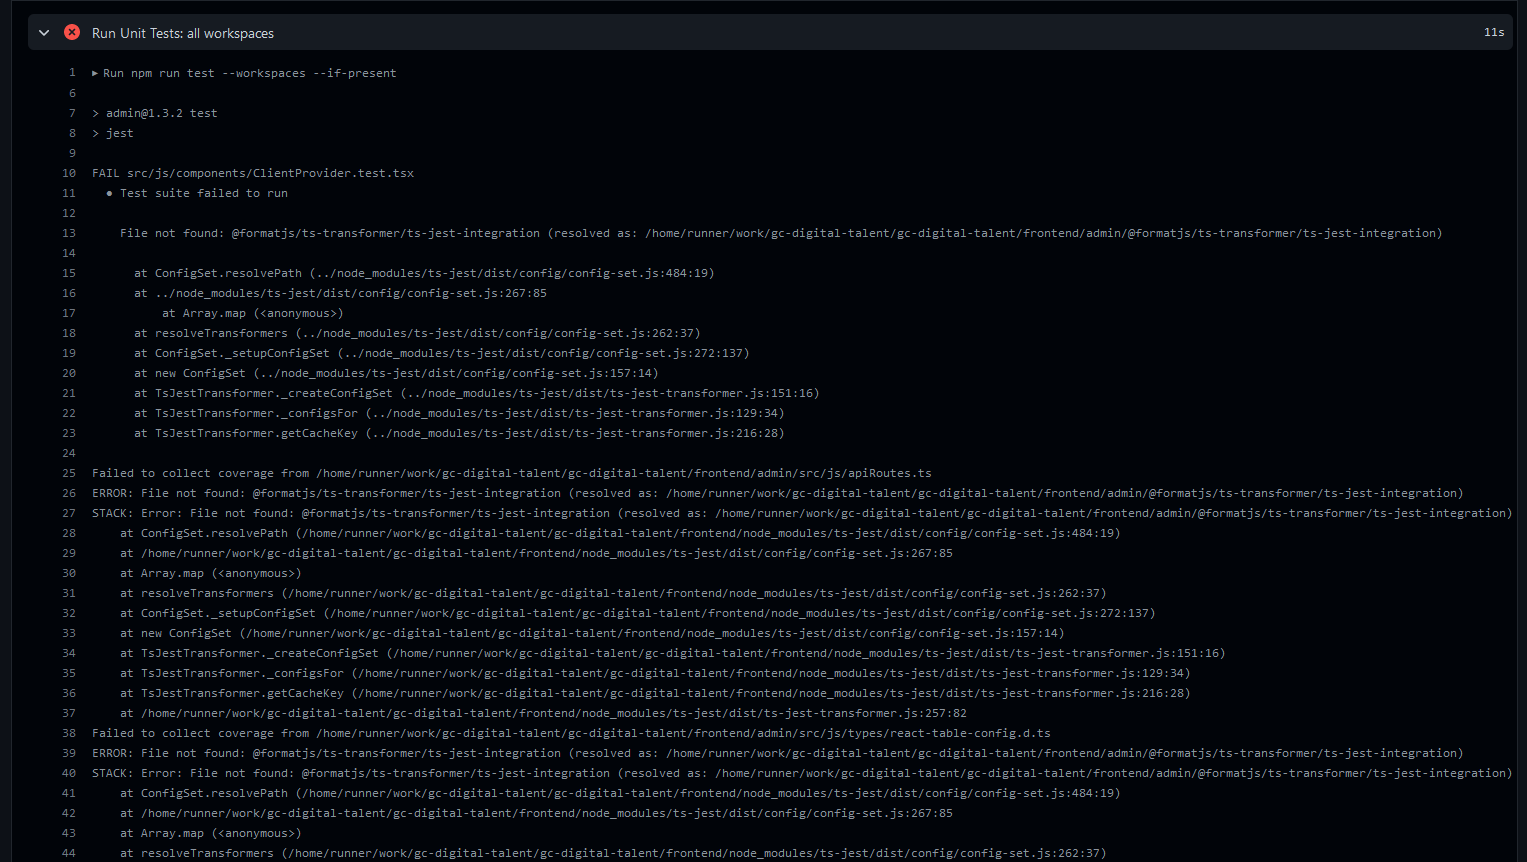Select log line number 7
The width and height of the screenshot is (1527, 862).
[x=72, y=113]
